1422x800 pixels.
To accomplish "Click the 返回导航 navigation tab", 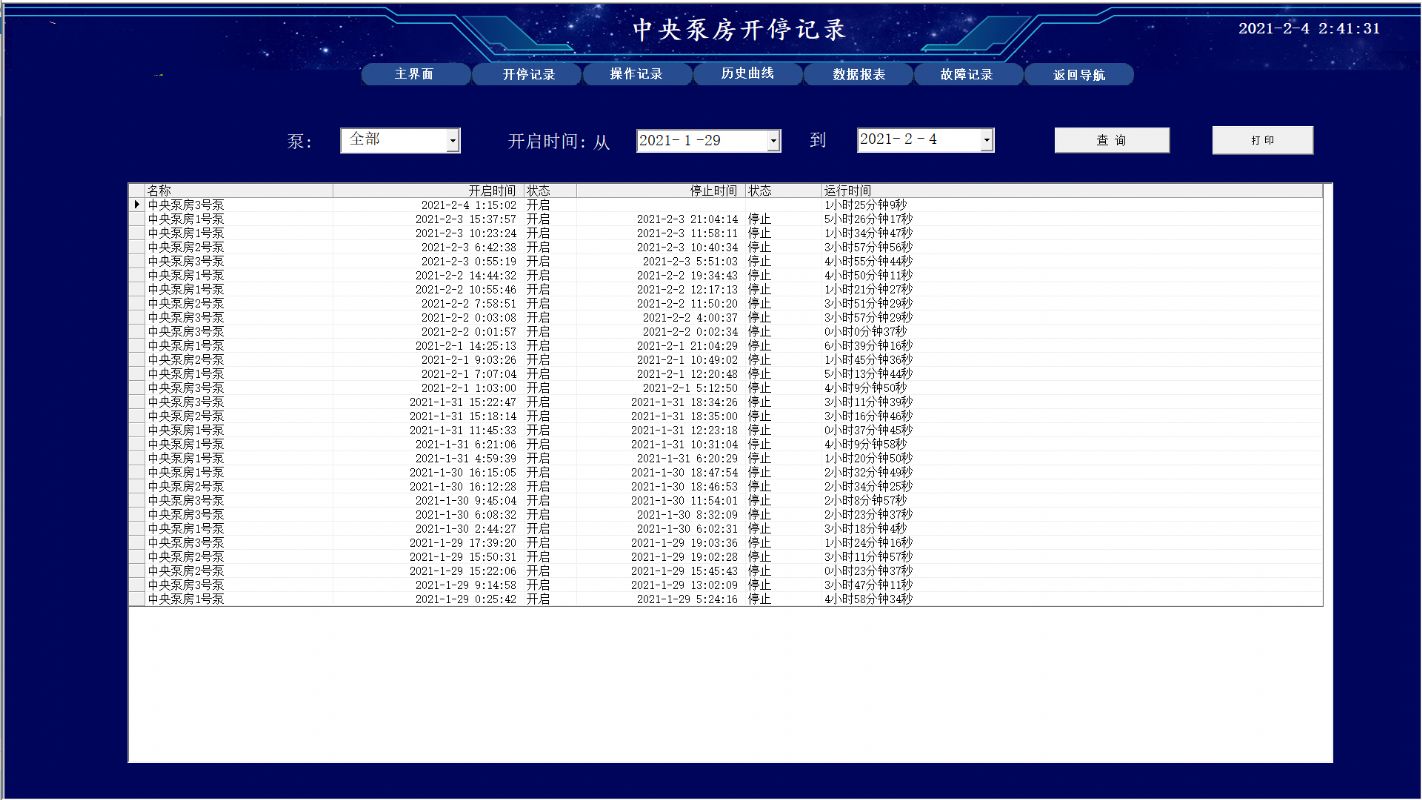I will tap(1079, 74).
